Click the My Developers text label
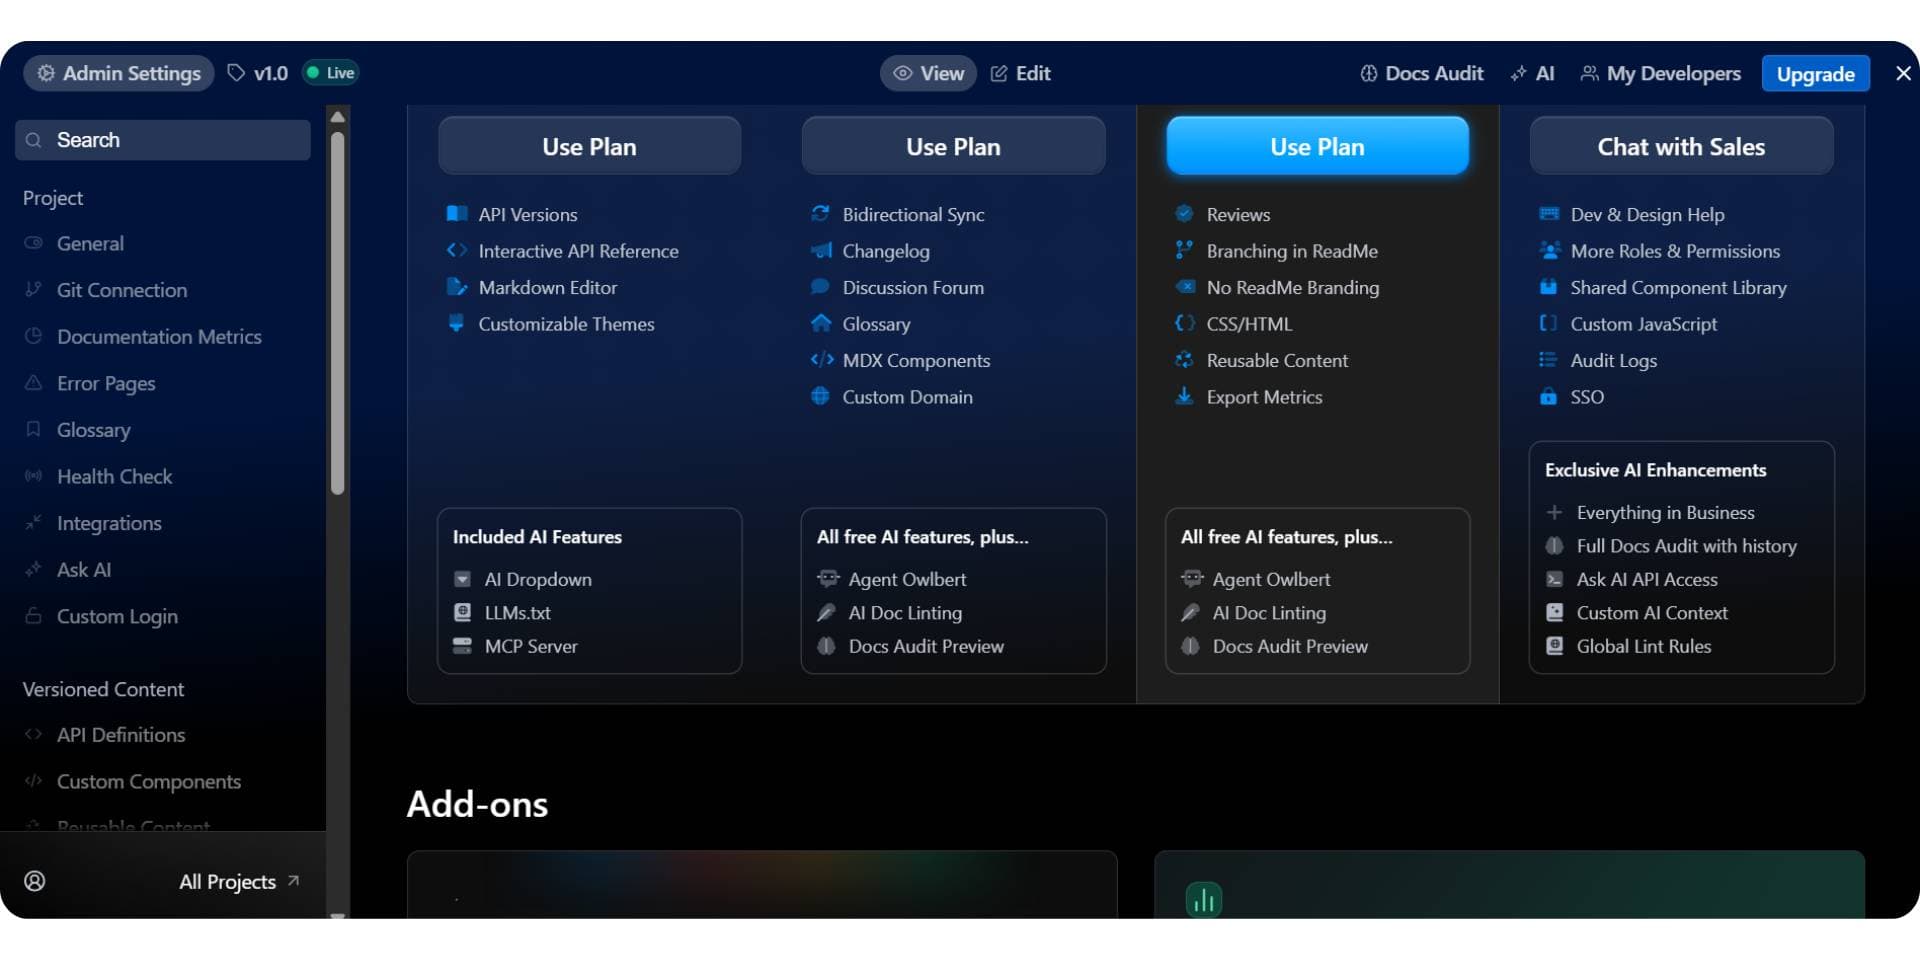The width and height of the screenshot is (1920, 960). click(1673, 73)
